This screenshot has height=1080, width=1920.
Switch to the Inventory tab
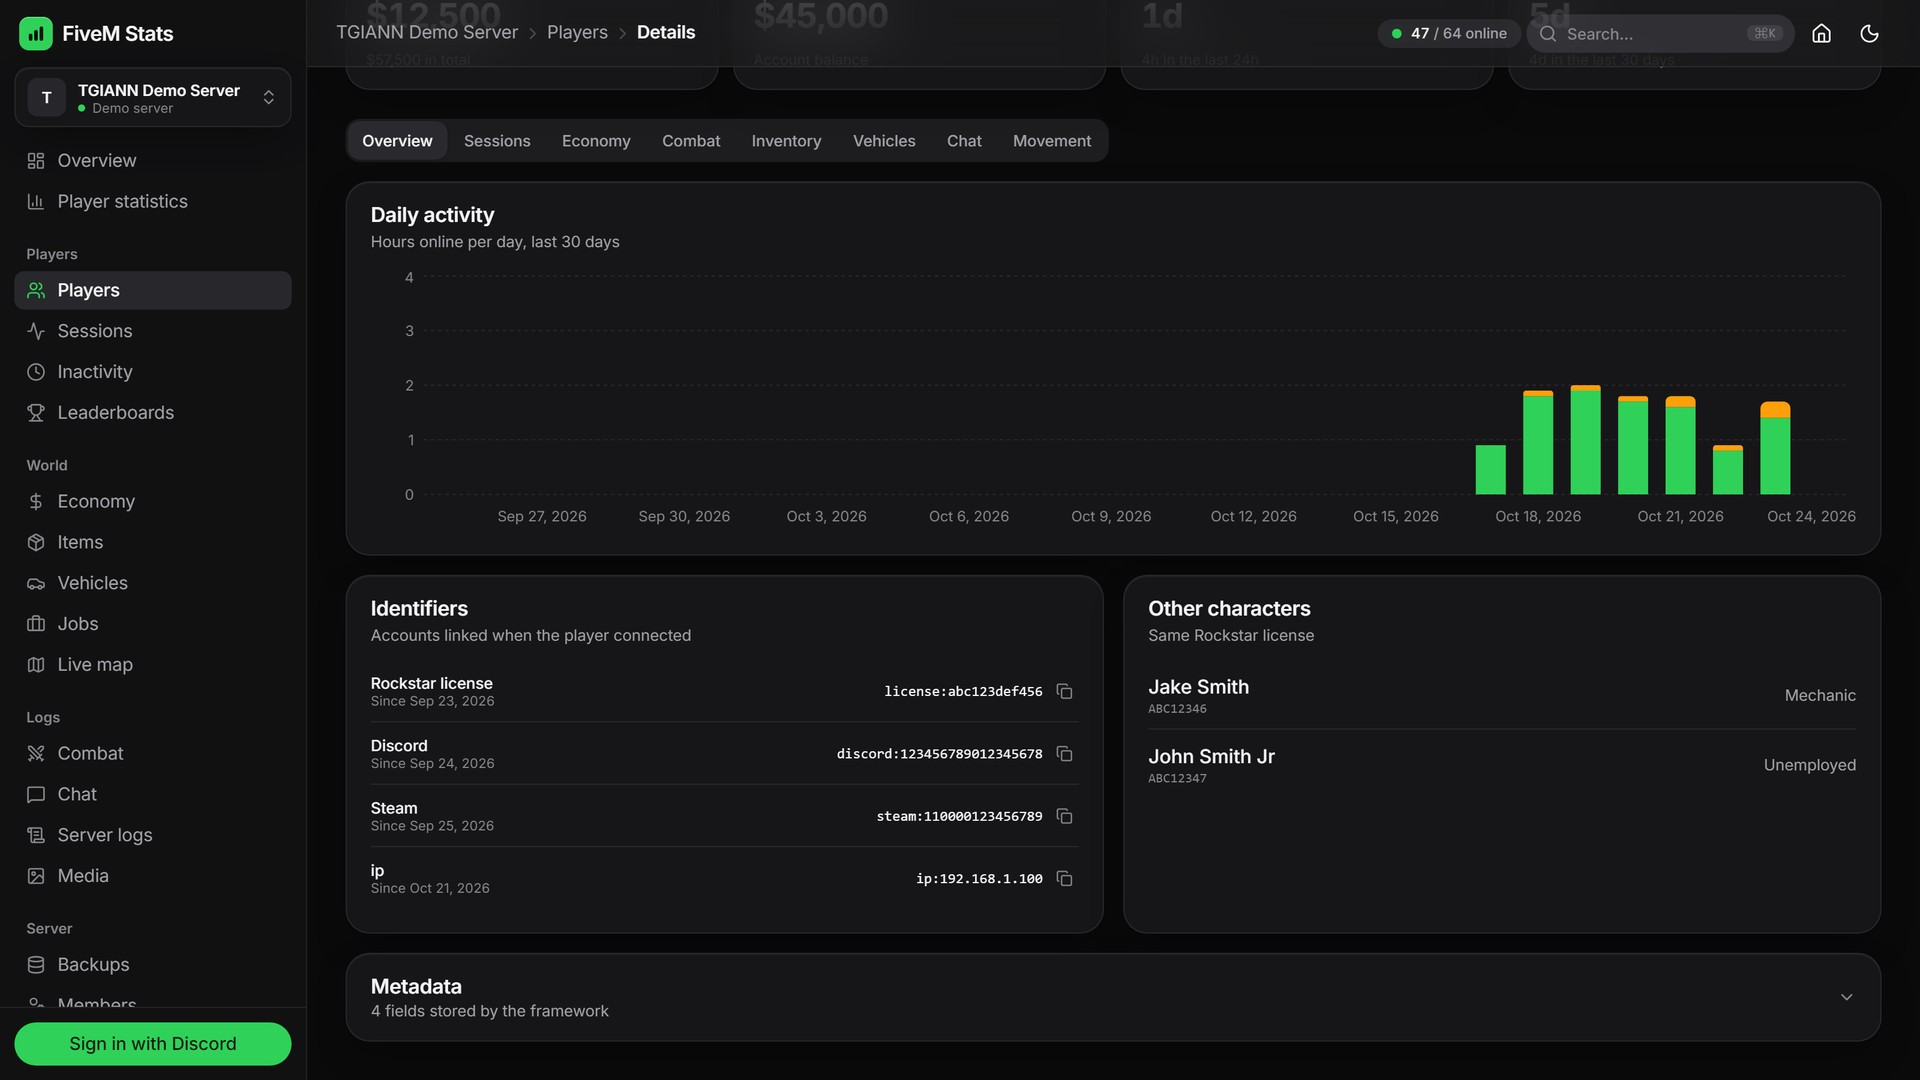coord(786,141)
